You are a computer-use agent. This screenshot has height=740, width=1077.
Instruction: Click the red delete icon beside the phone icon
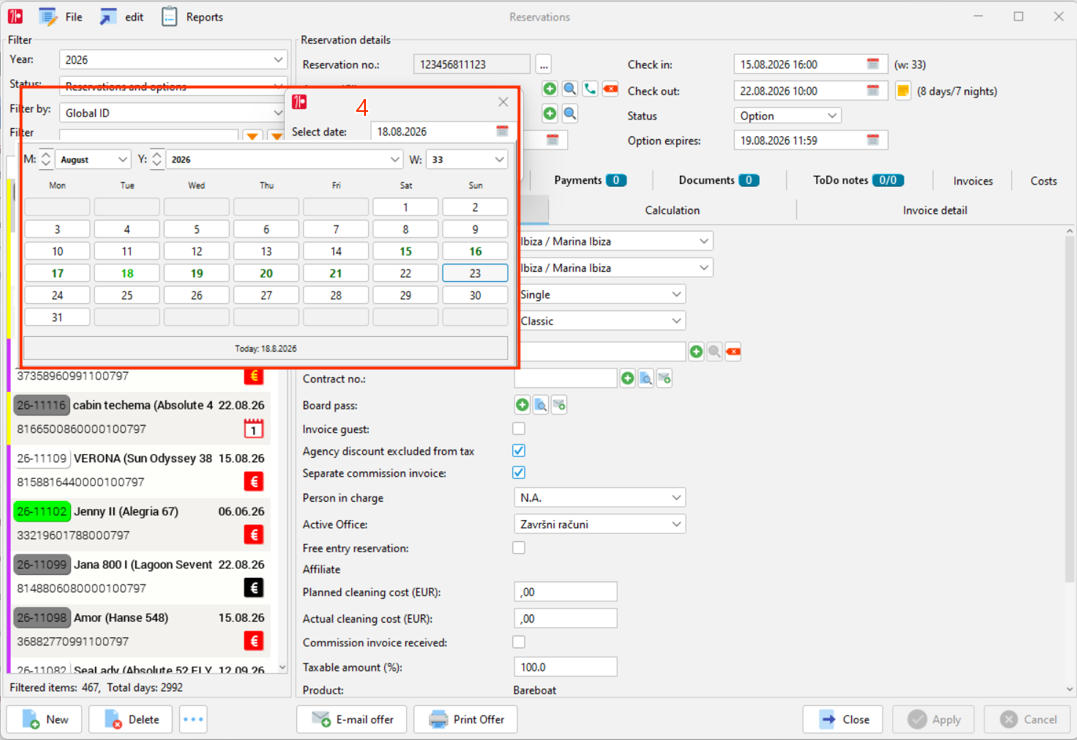point(610,89)
